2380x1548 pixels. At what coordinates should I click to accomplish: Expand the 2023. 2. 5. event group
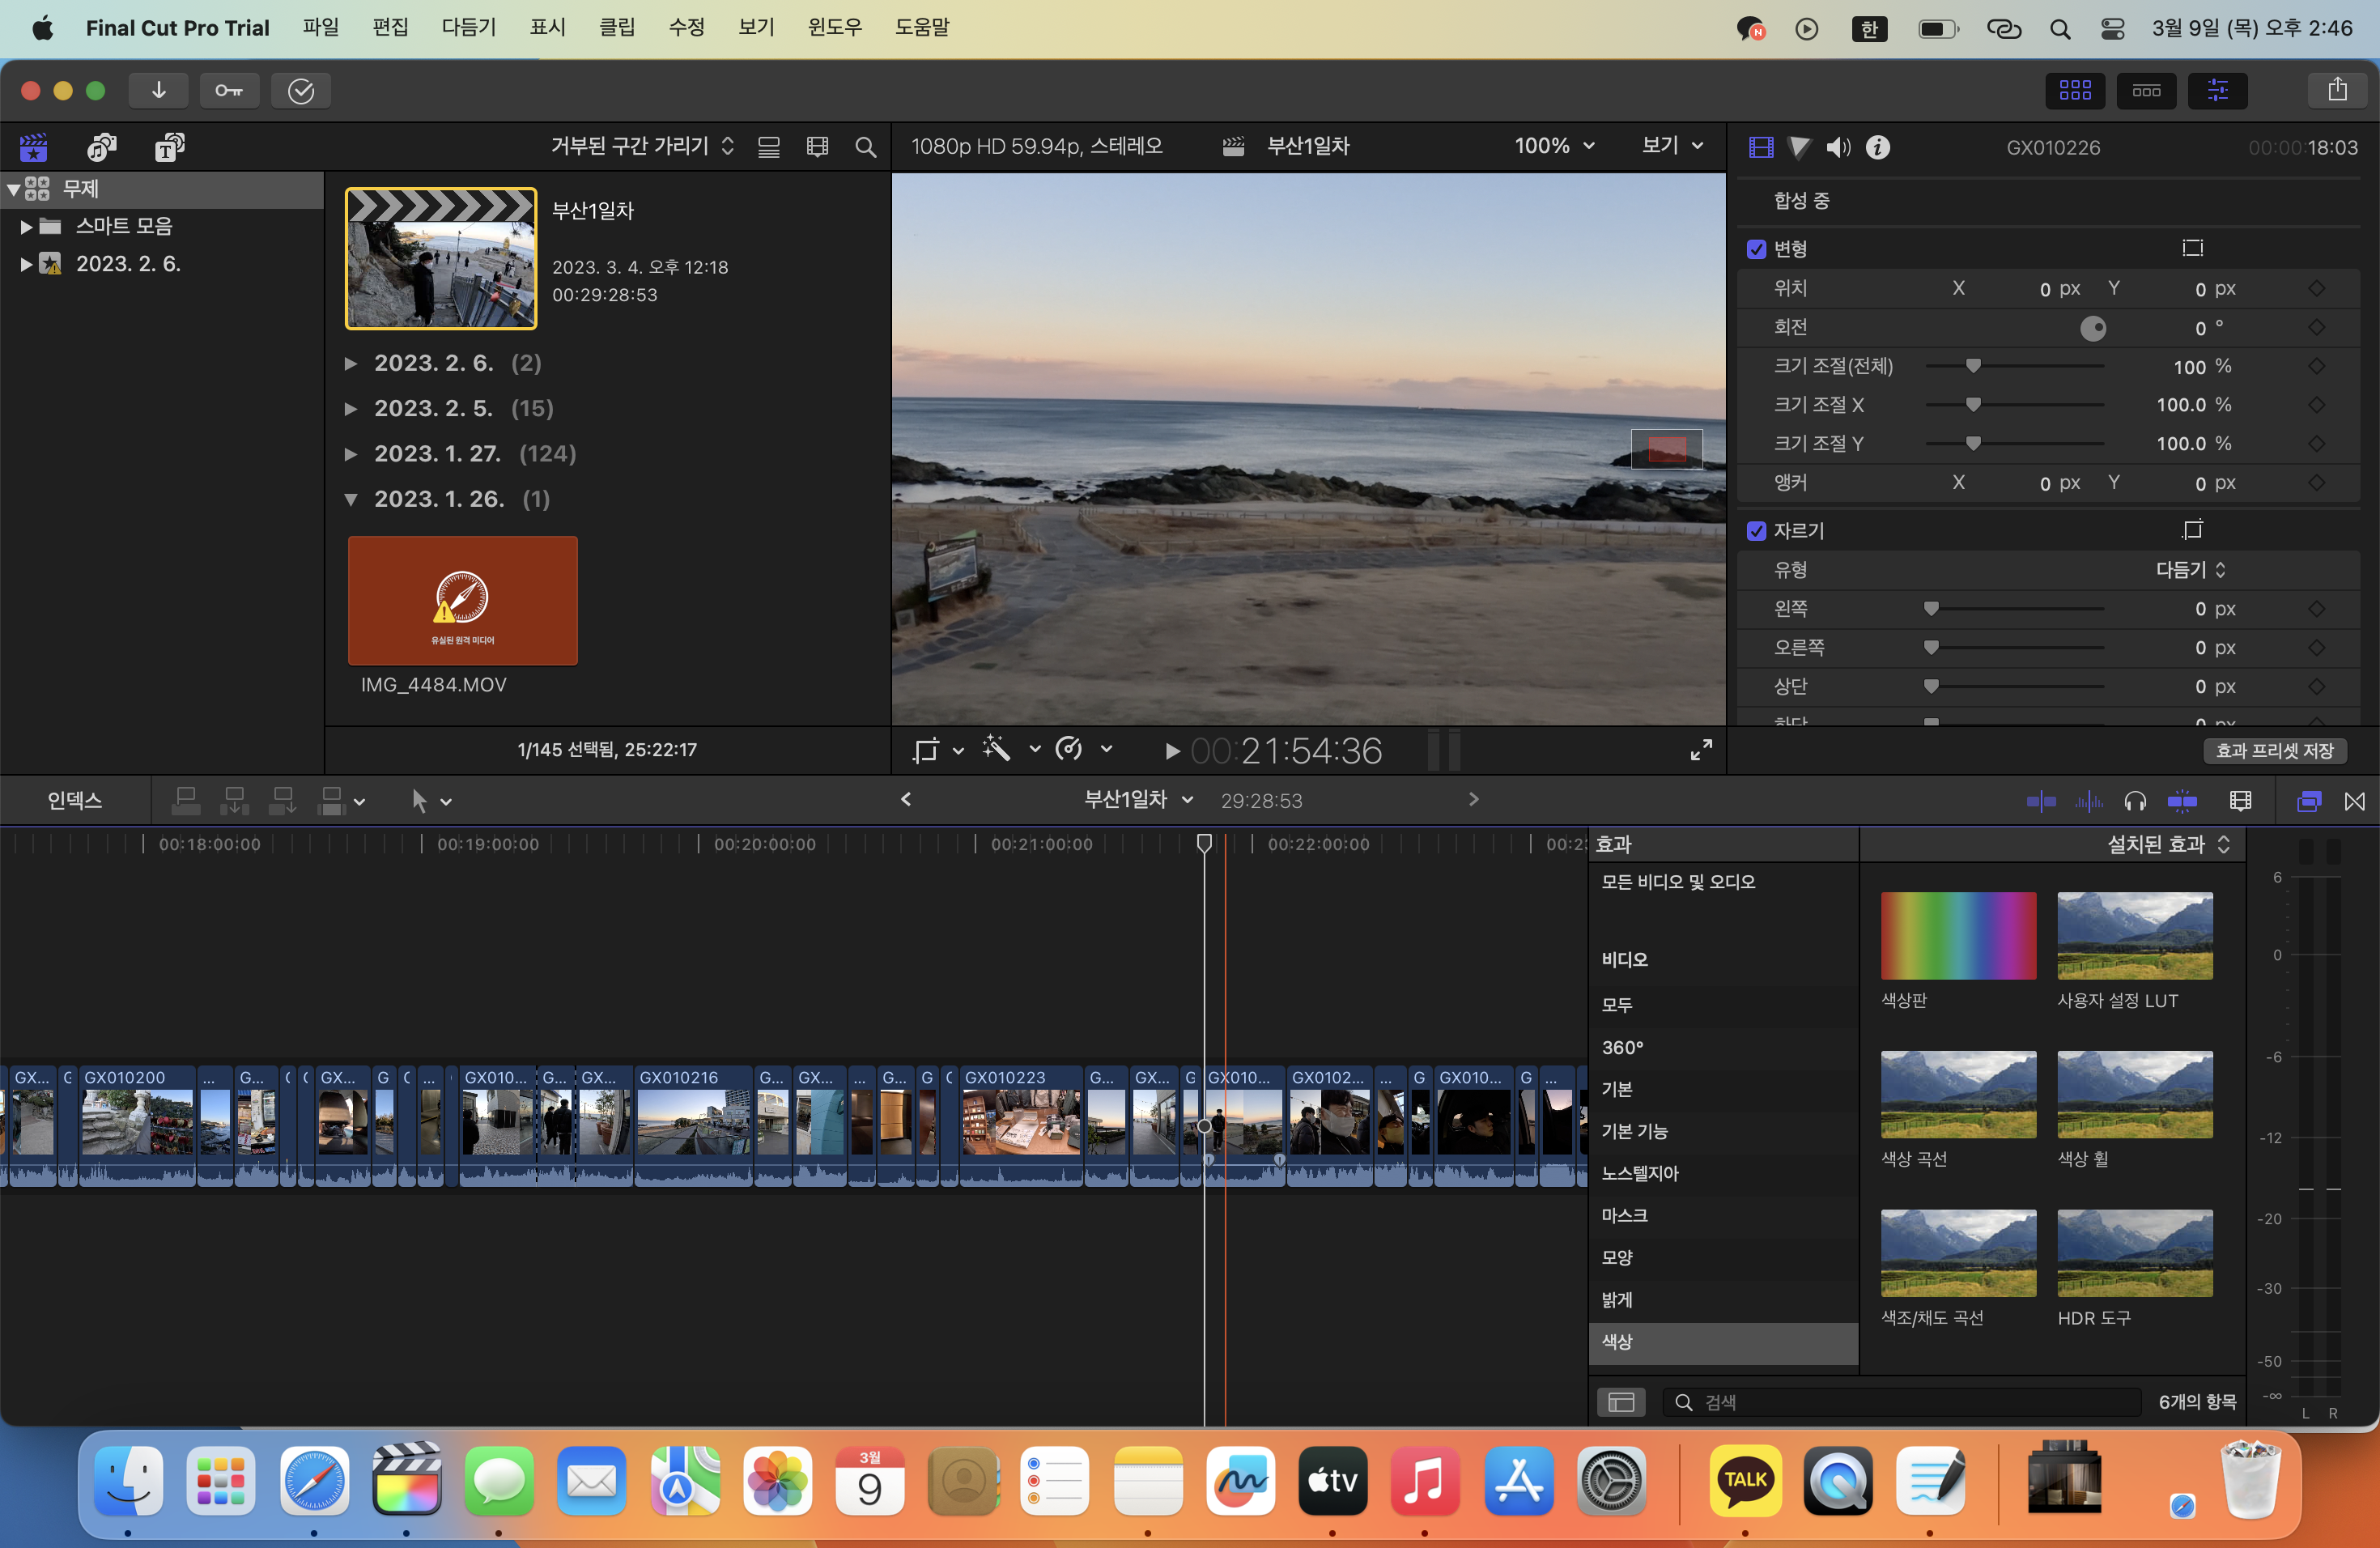351,409
